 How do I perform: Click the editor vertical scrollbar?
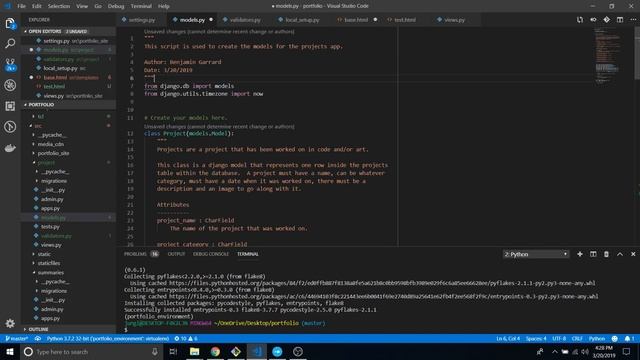(x=637, y=53)
